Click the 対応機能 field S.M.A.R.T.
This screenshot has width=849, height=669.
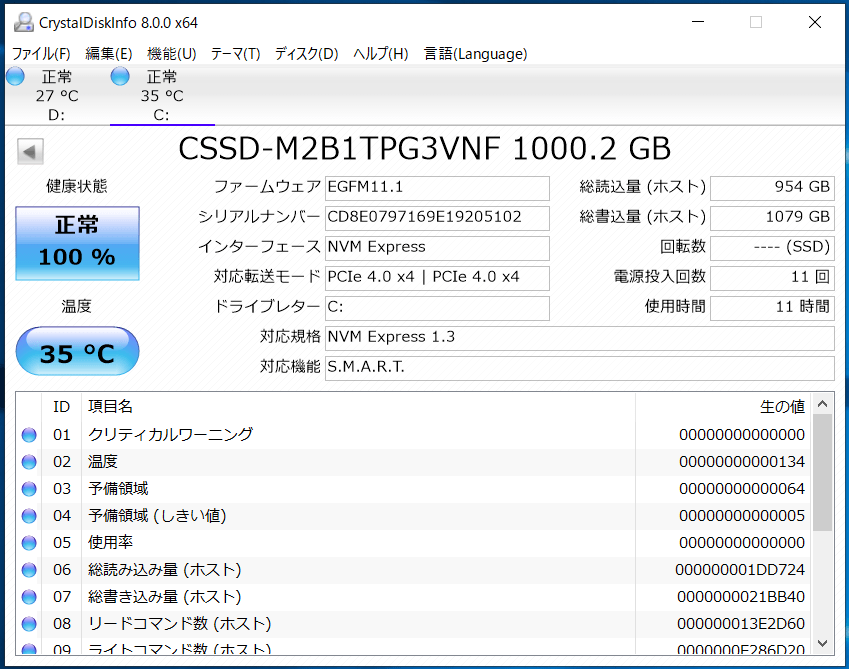579,368
